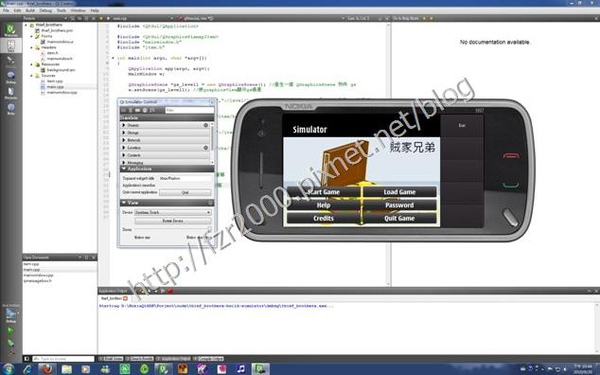Open the Device dropdown in Simulator Control
Image resolution: width=600 pixels, height=375 pixels.
pyautogui.click(x=173, y=212)
